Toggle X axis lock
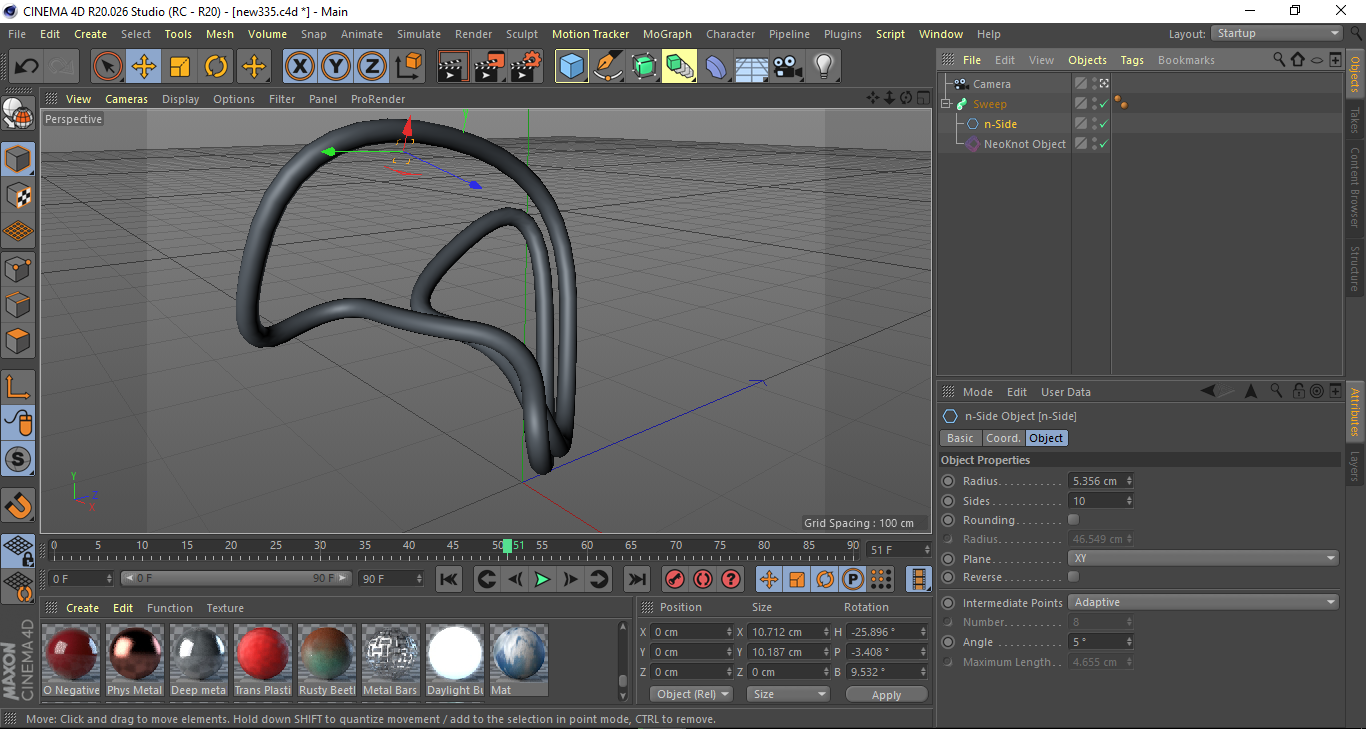 [x=299, y=67]
